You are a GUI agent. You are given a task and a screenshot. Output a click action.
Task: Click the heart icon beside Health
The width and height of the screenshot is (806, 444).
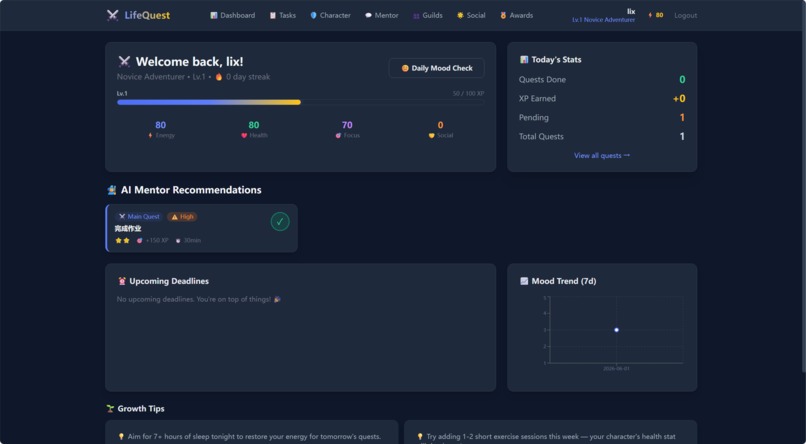point(244,135)
